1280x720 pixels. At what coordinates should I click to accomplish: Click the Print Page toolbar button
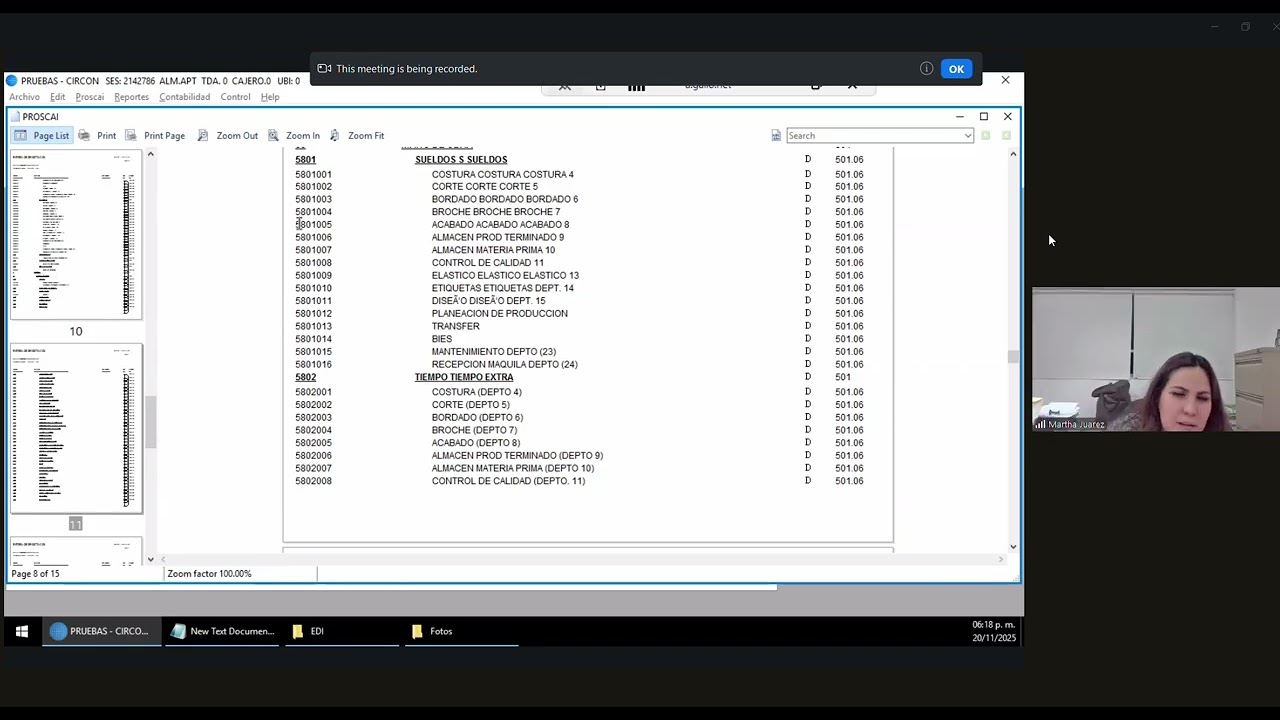click(x=155, y=136)
